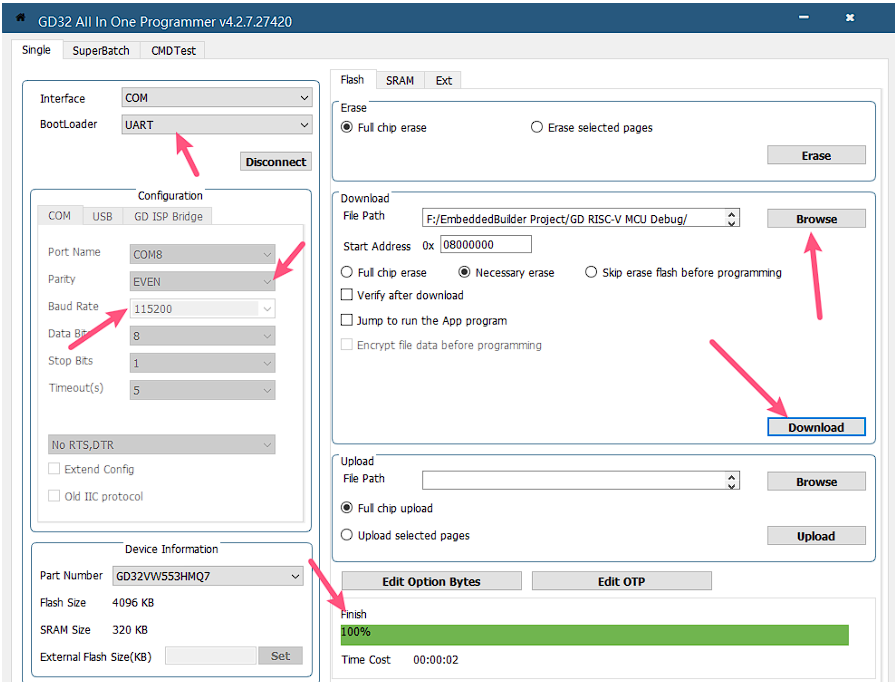Select Upload selected pages option
This screenshot has height=682, width=895.
pyautogui.click(x=347, y=536)
